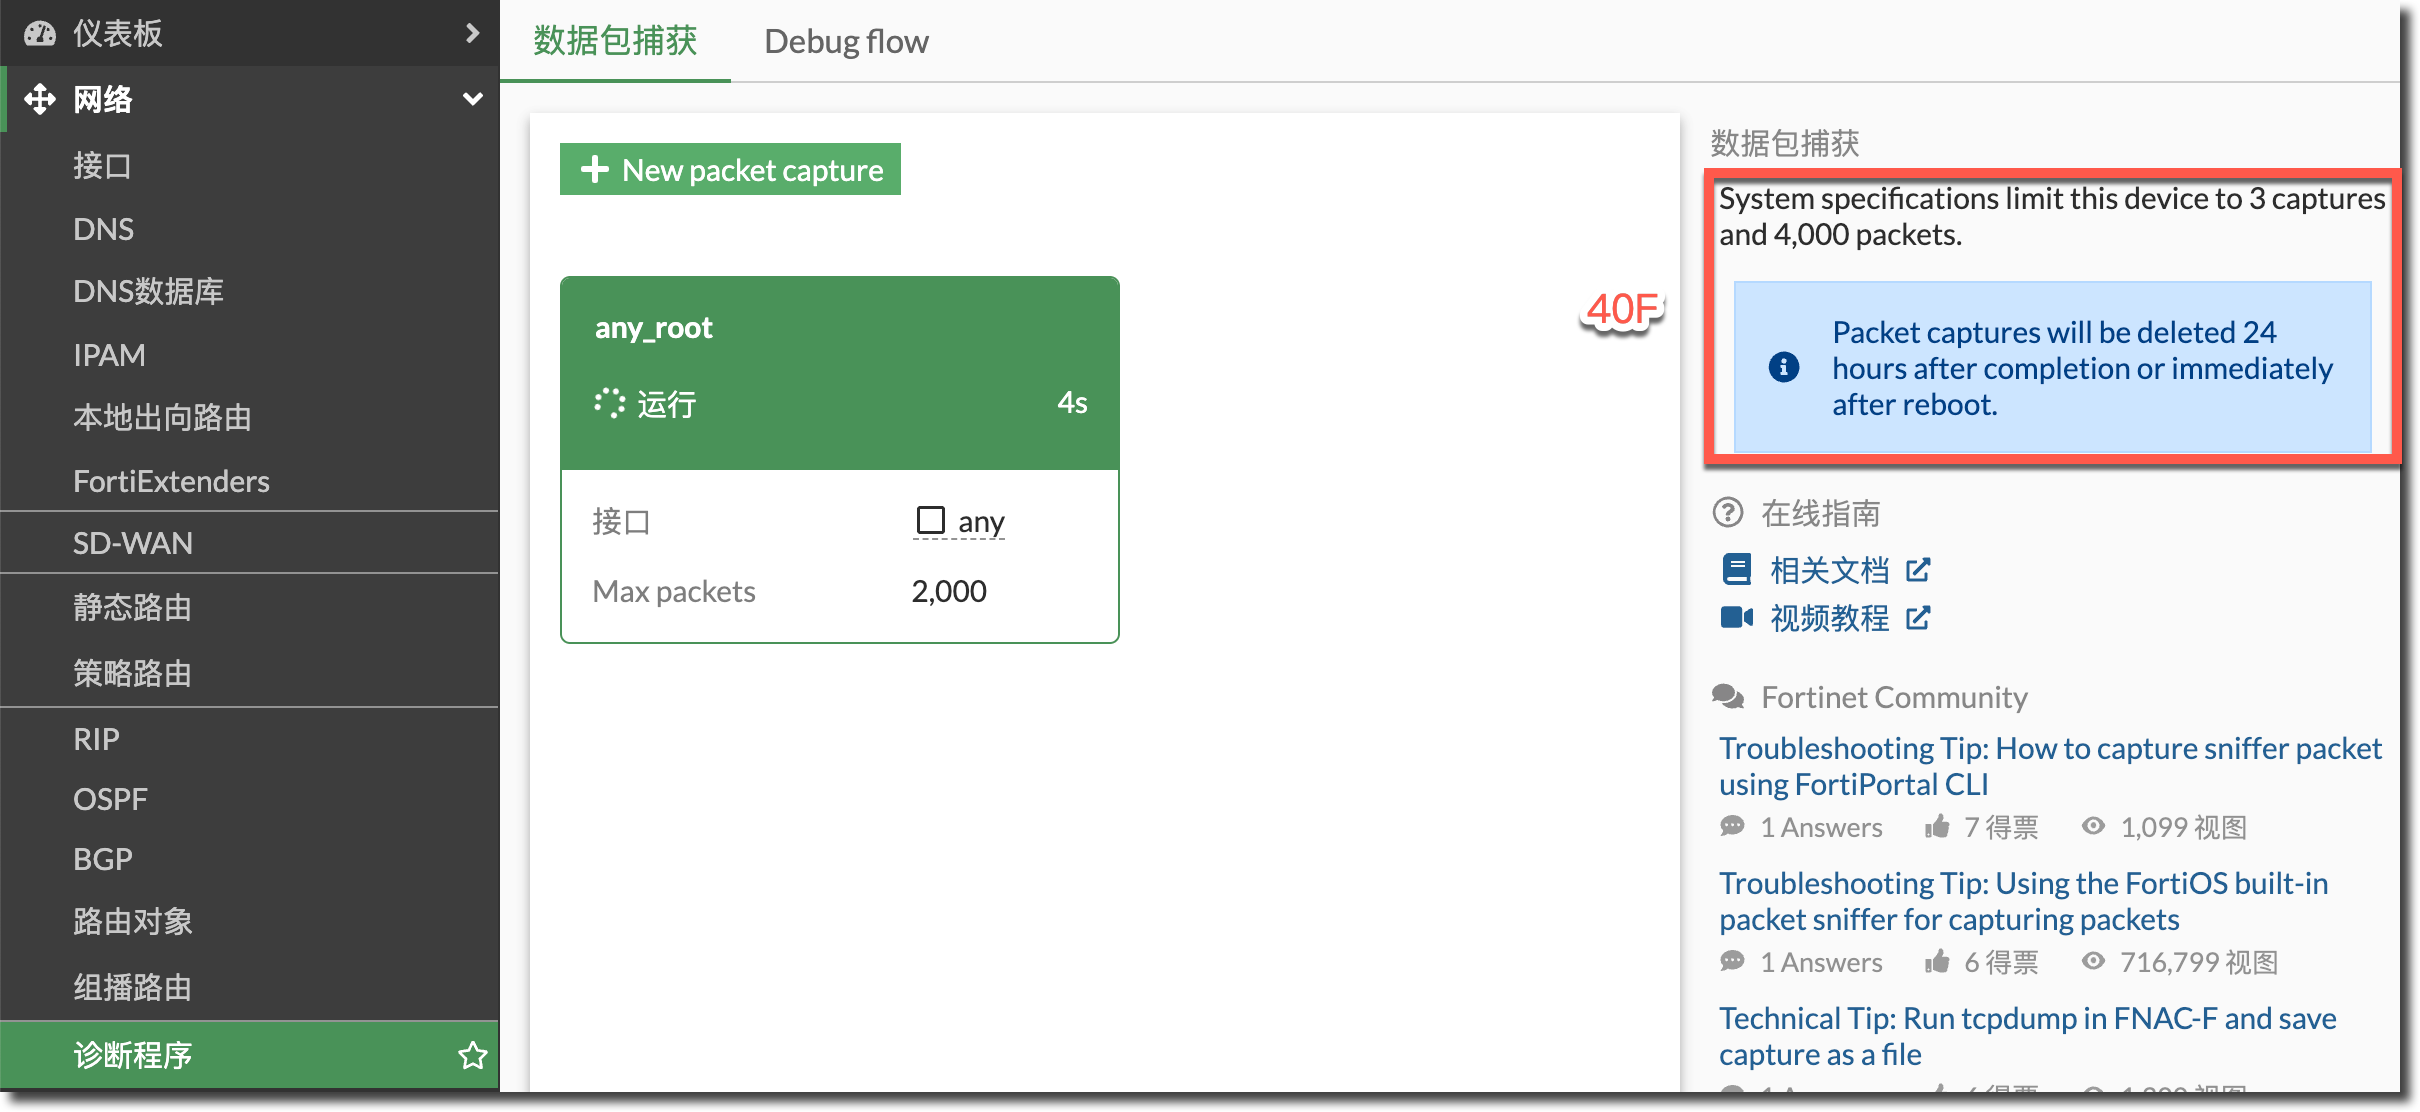The height and width of the screenshot is (1112, 2420).
Task: Click external link icon beside 视频教程
Action: 1918,618
